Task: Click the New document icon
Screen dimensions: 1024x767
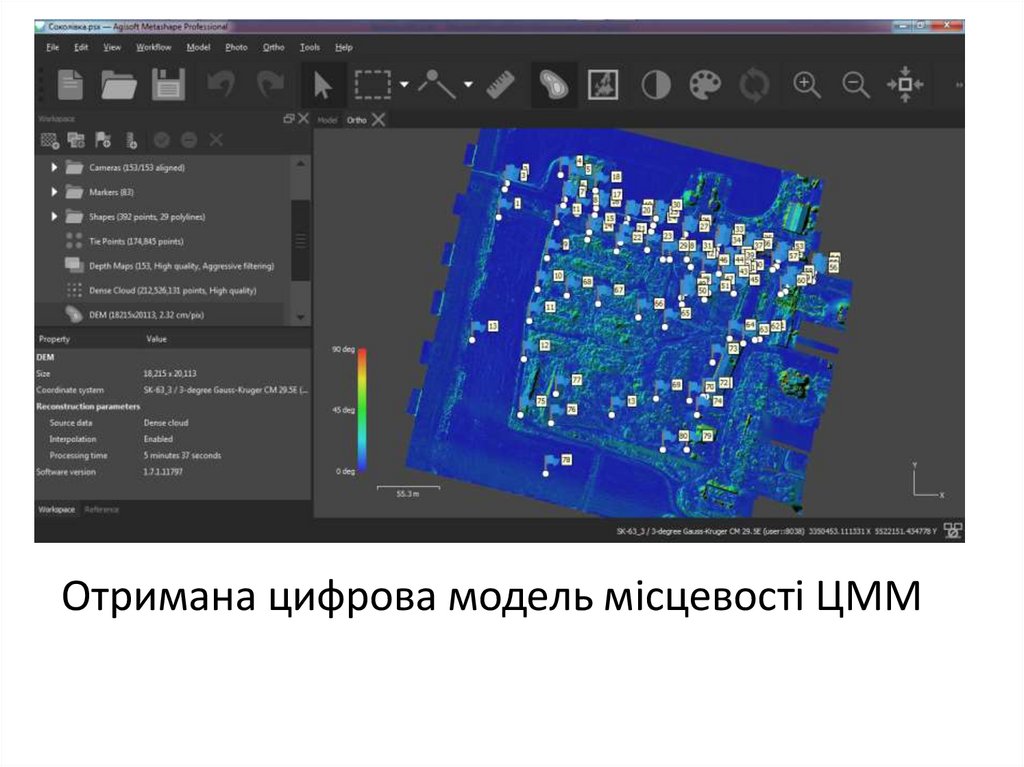Action: point(70,85)
